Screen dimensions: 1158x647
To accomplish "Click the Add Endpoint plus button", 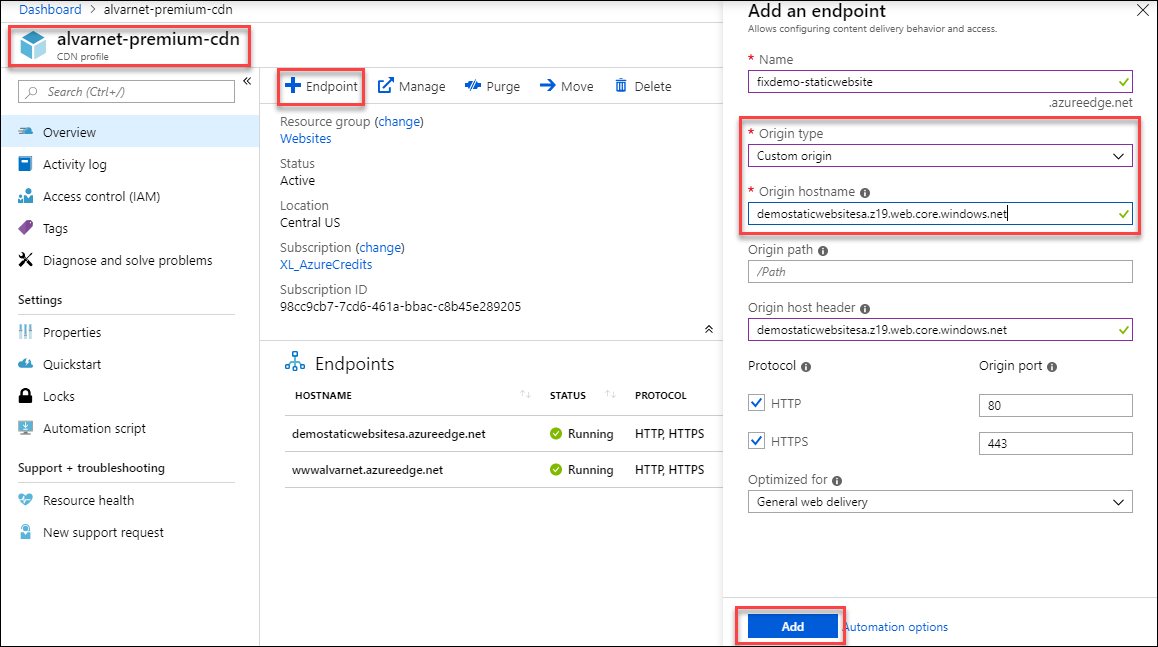I will (321, 86).
